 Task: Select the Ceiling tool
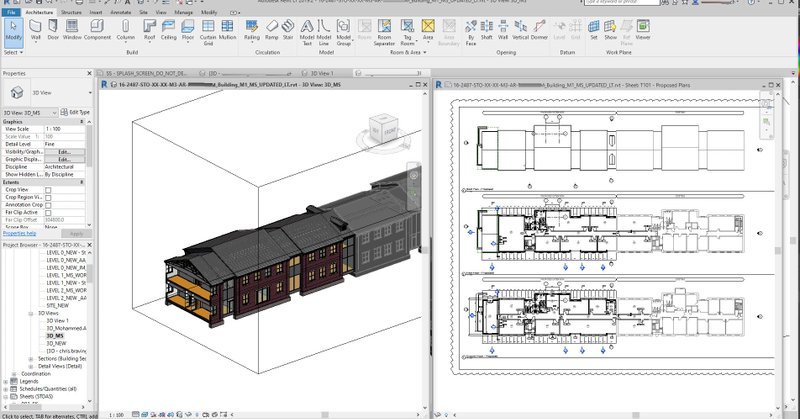coord(168,30)
